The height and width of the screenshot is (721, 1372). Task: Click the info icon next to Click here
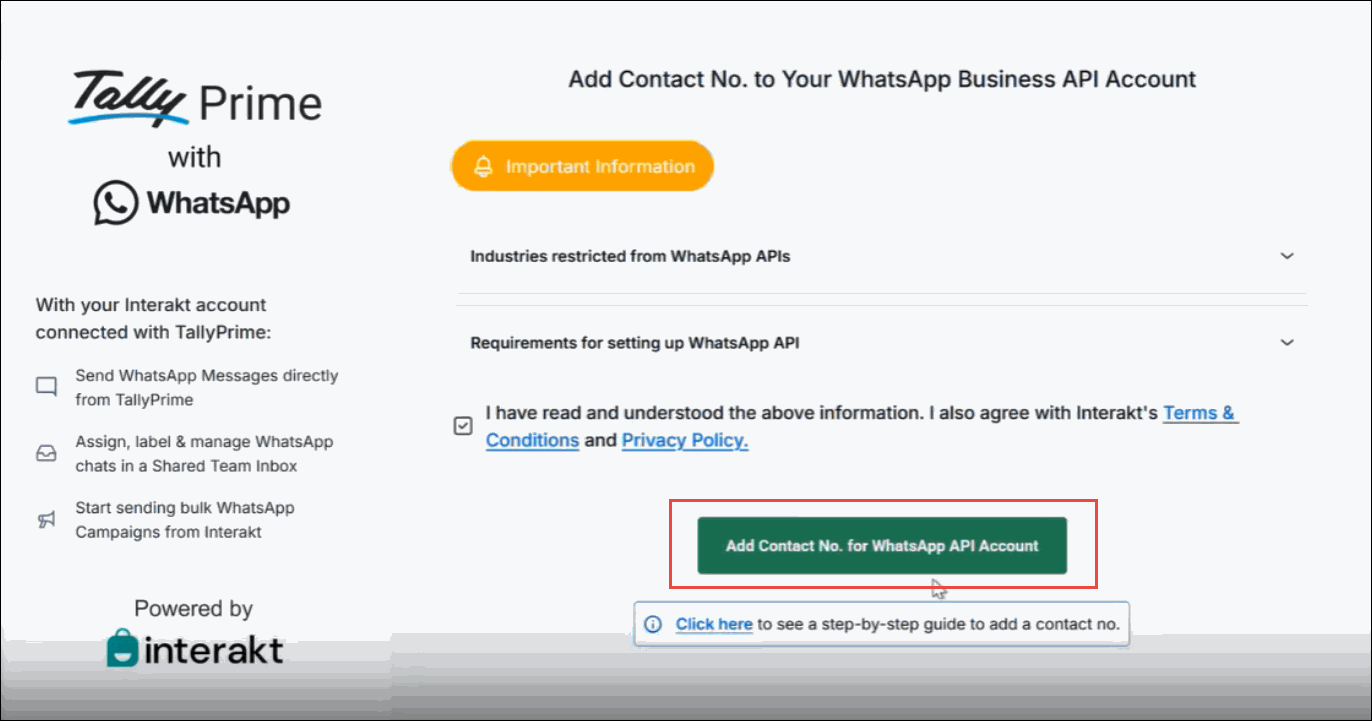[653, 624]
